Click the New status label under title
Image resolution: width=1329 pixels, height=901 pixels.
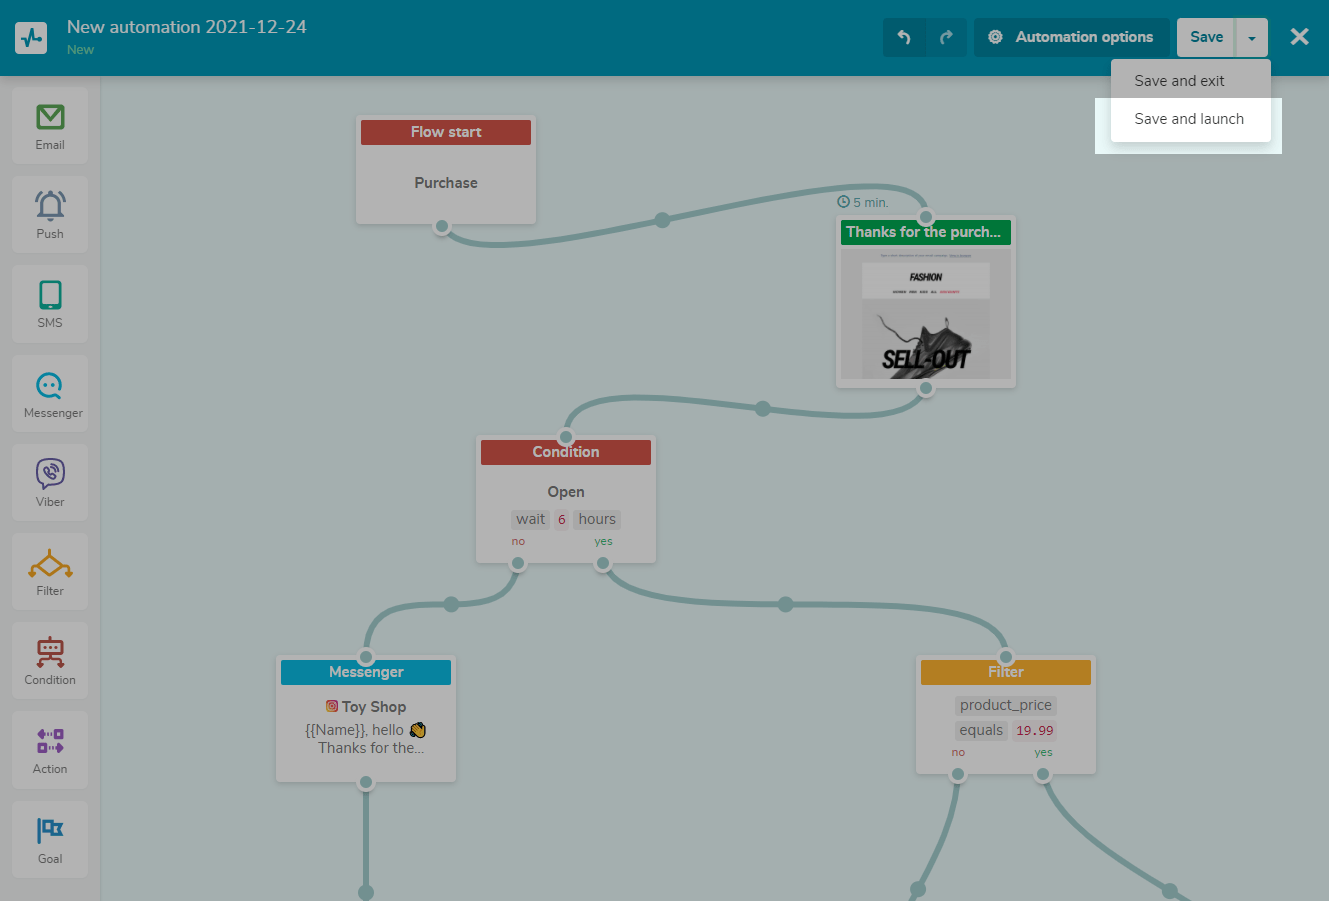click(81, 50)
